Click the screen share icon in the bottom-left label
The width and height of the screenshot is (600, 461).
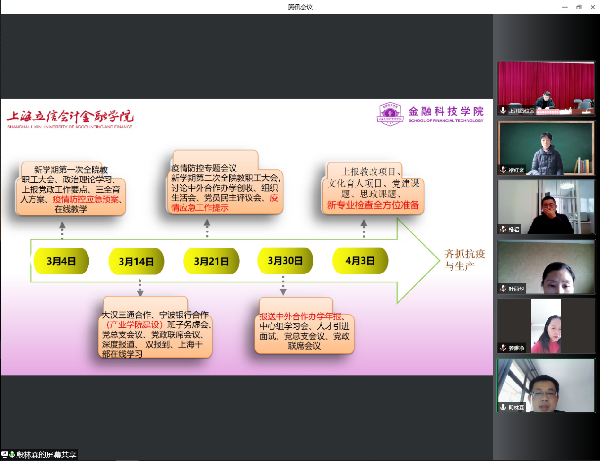[6, 455]
